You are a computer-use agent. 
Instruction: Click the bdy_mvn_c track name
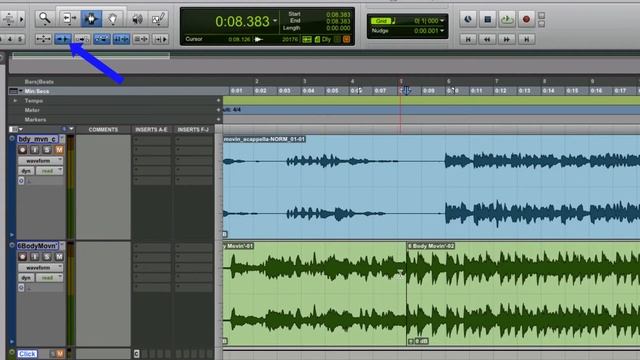tap(37, 139)
